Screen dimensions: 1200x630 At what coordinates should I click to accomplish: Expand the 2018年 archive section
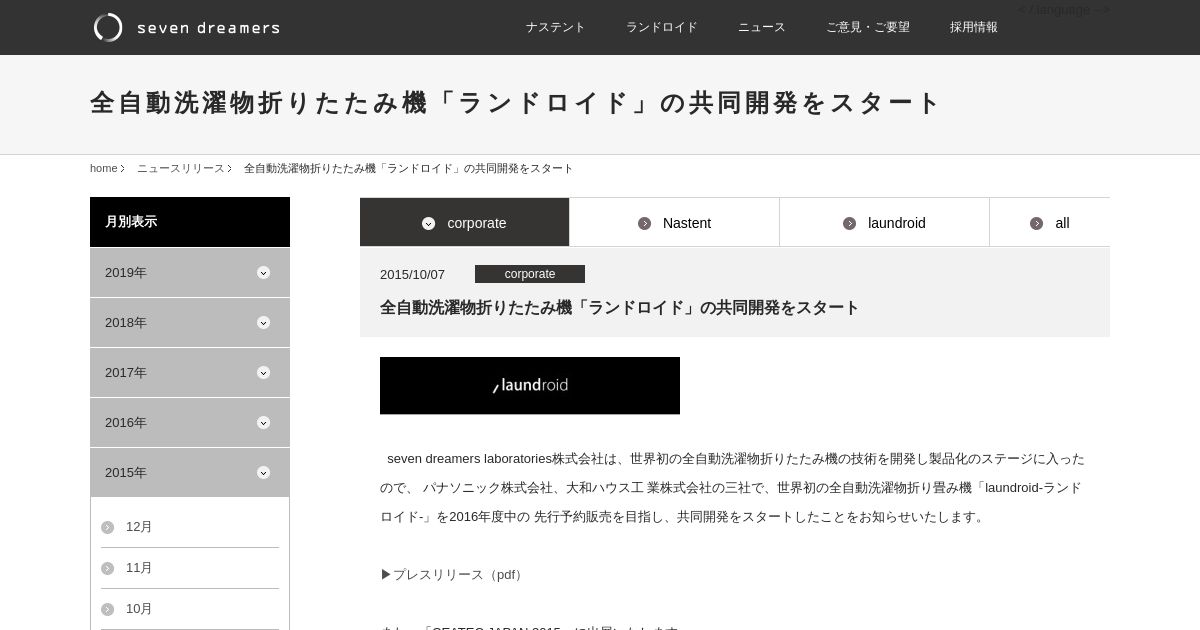pos(190,322)
